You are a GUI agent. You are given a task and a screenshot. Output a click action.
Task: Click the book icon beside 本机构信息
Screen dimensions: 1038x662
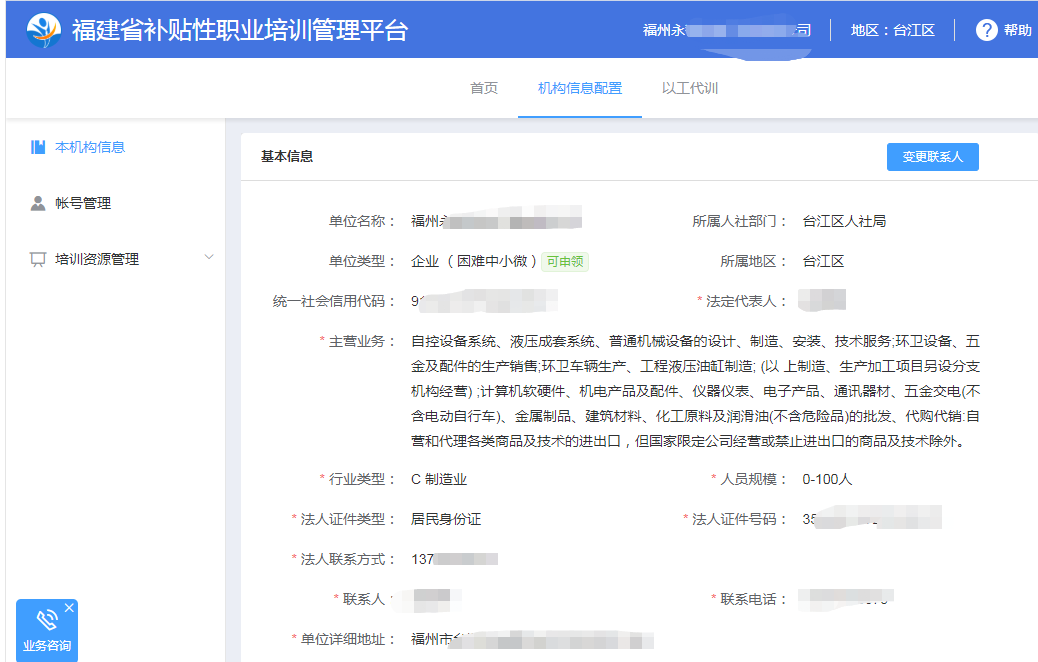coord(38,147)
